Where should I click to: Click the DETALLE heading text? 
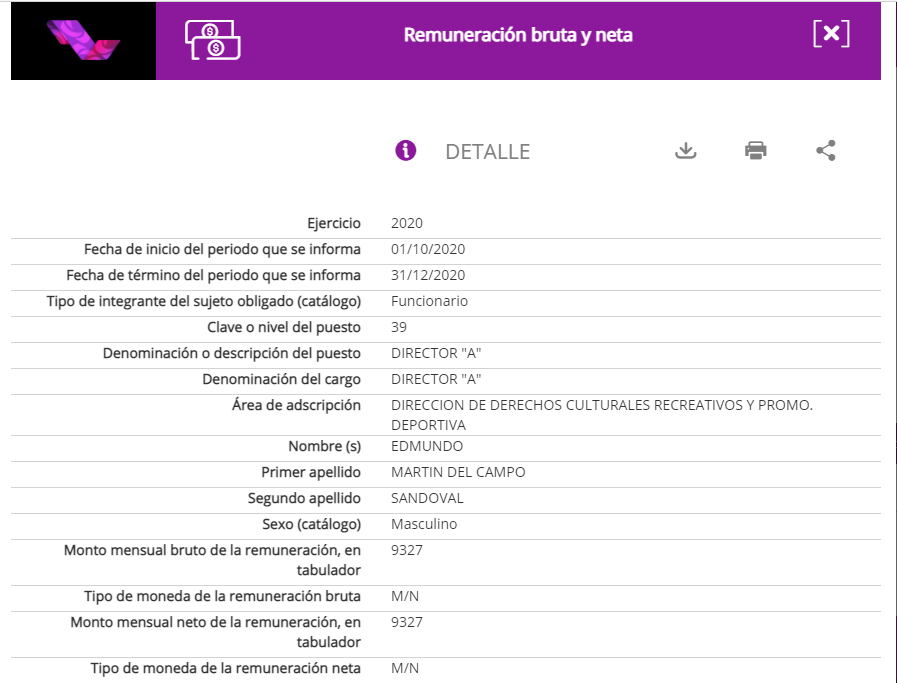tap(487, 152)
